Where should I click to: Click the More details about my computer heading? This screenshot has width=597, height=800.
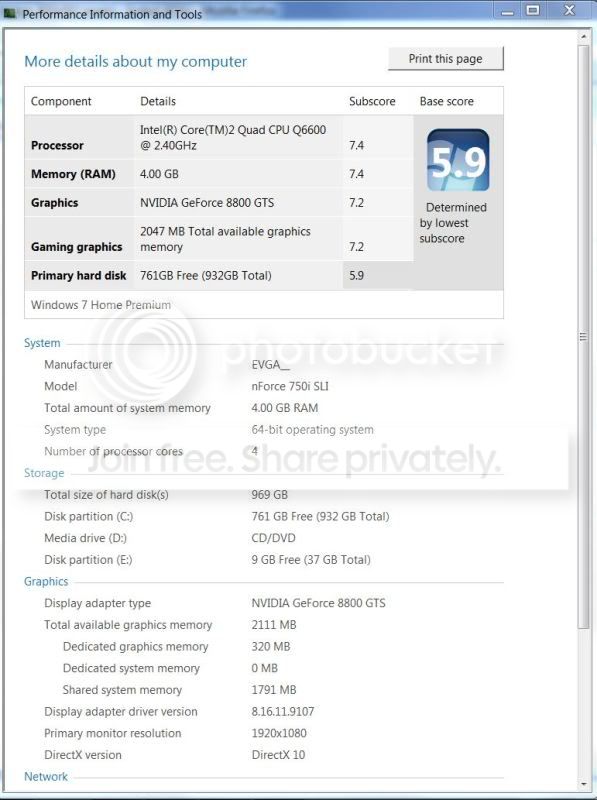tap(136, 62)
